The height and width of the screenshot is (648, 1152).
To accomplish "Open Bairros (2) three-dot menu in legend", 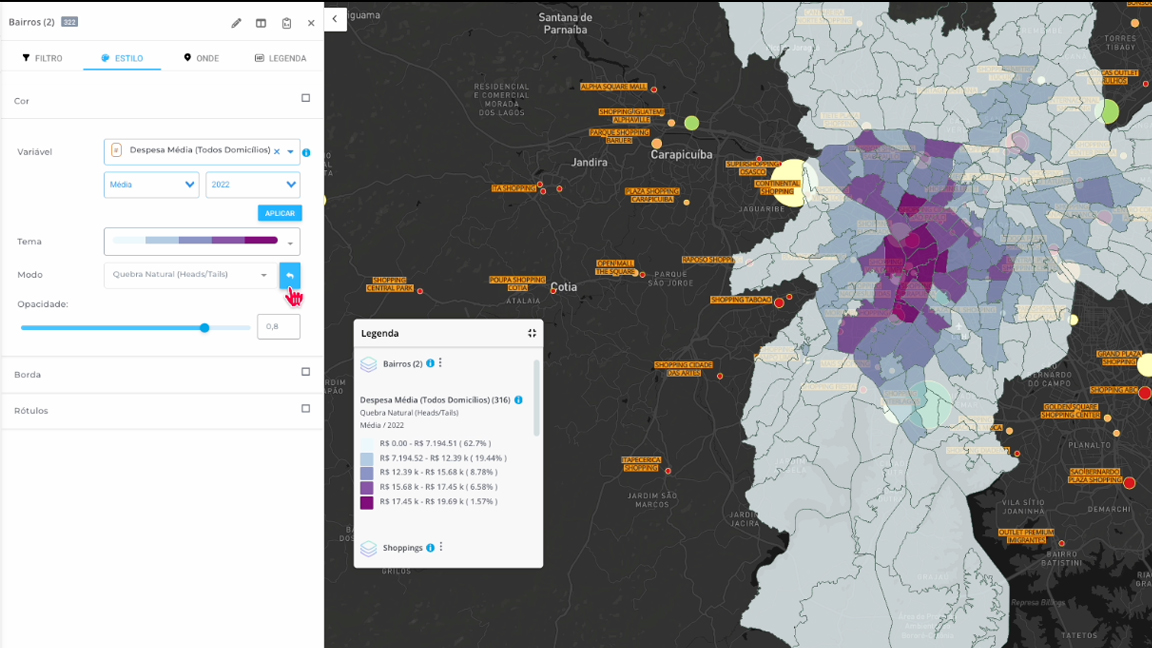I will coord(440,363).
